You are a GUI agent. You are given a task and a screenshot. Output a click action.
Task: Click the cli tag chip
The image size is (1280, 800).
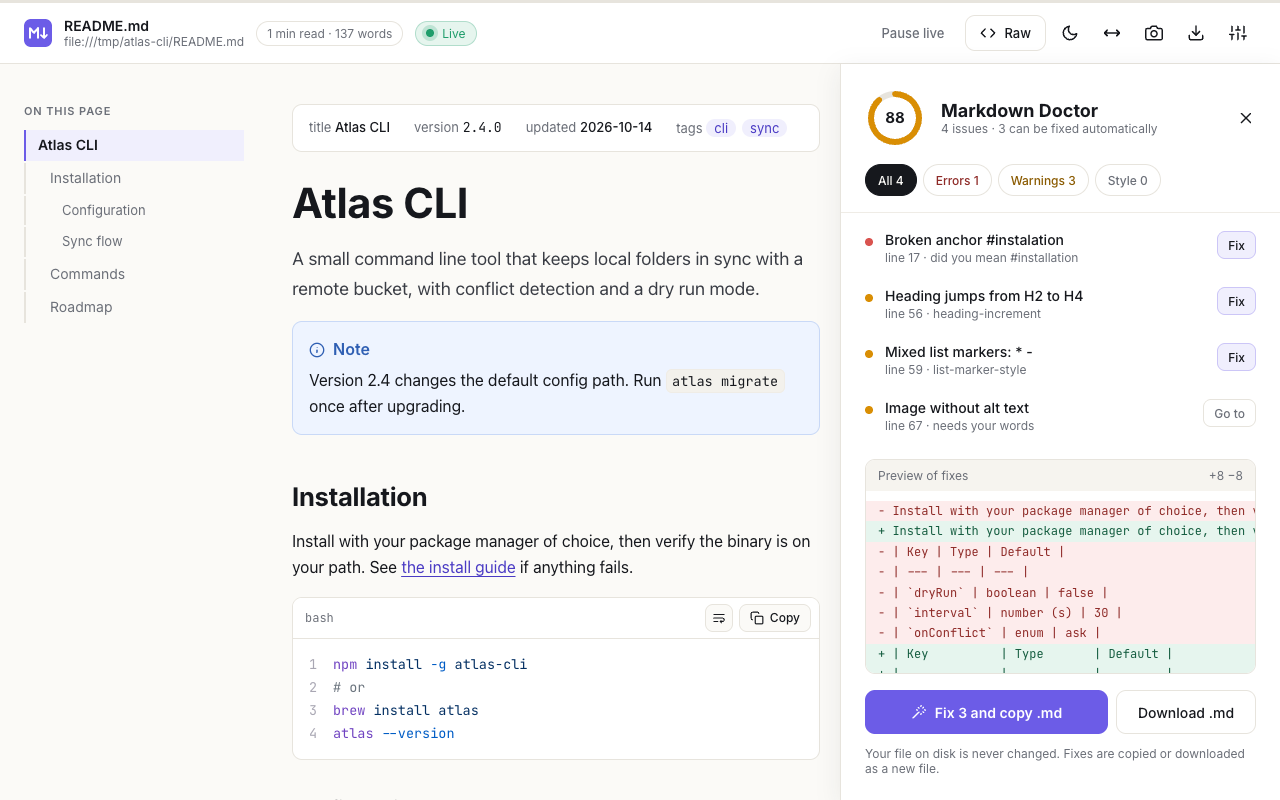721,128
